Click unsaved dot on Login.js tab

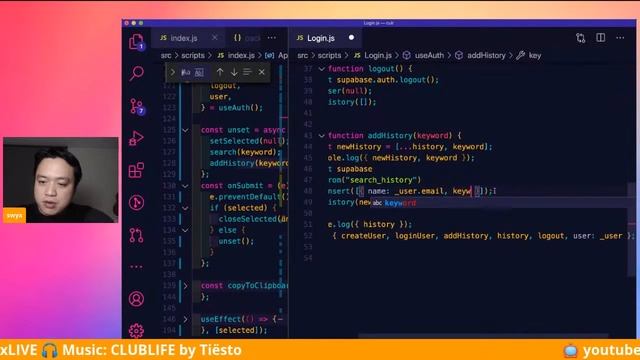[351, 38]
